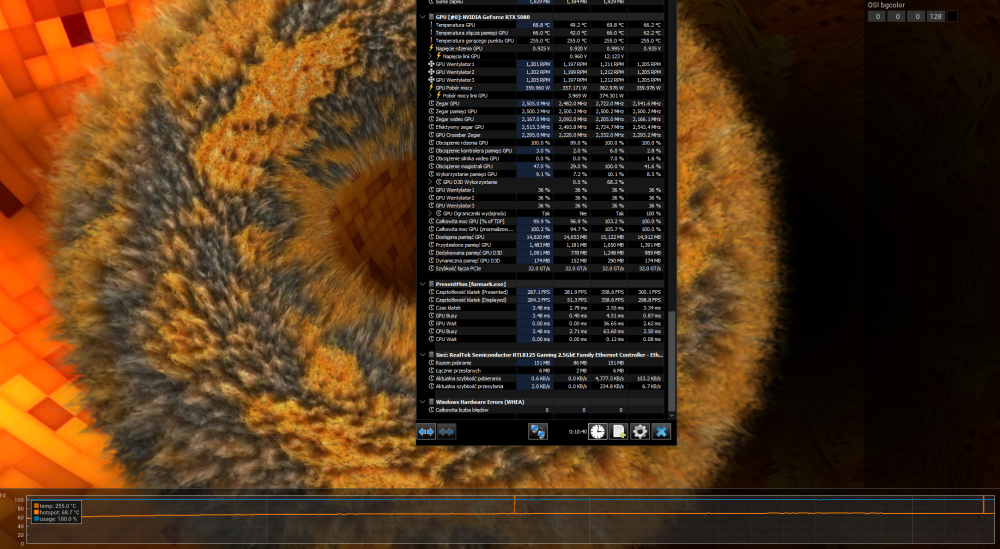Image resolution: width=1000 pixels, height=549 pixels.
Task: Reset the elapsed time clock icon
Action: click(x=598, y=432)
